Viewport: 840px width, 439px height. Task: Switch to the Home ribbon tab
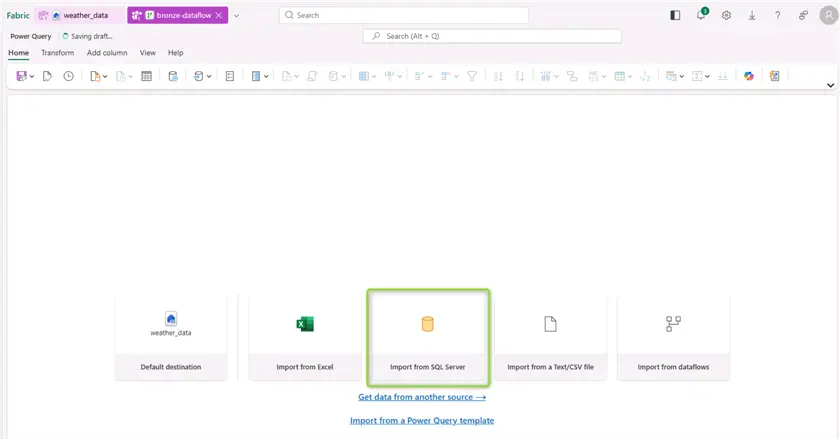(x=18, y=53)
